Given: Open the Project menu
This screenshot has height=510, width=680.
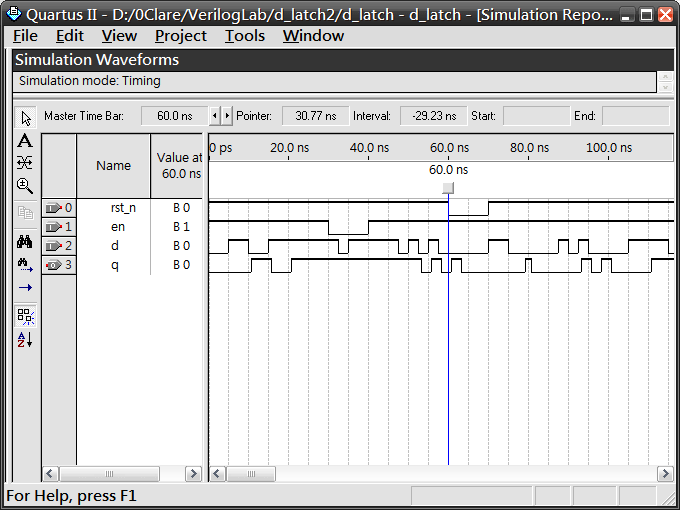Looking at the screenshot, I should tap(180, 36).
